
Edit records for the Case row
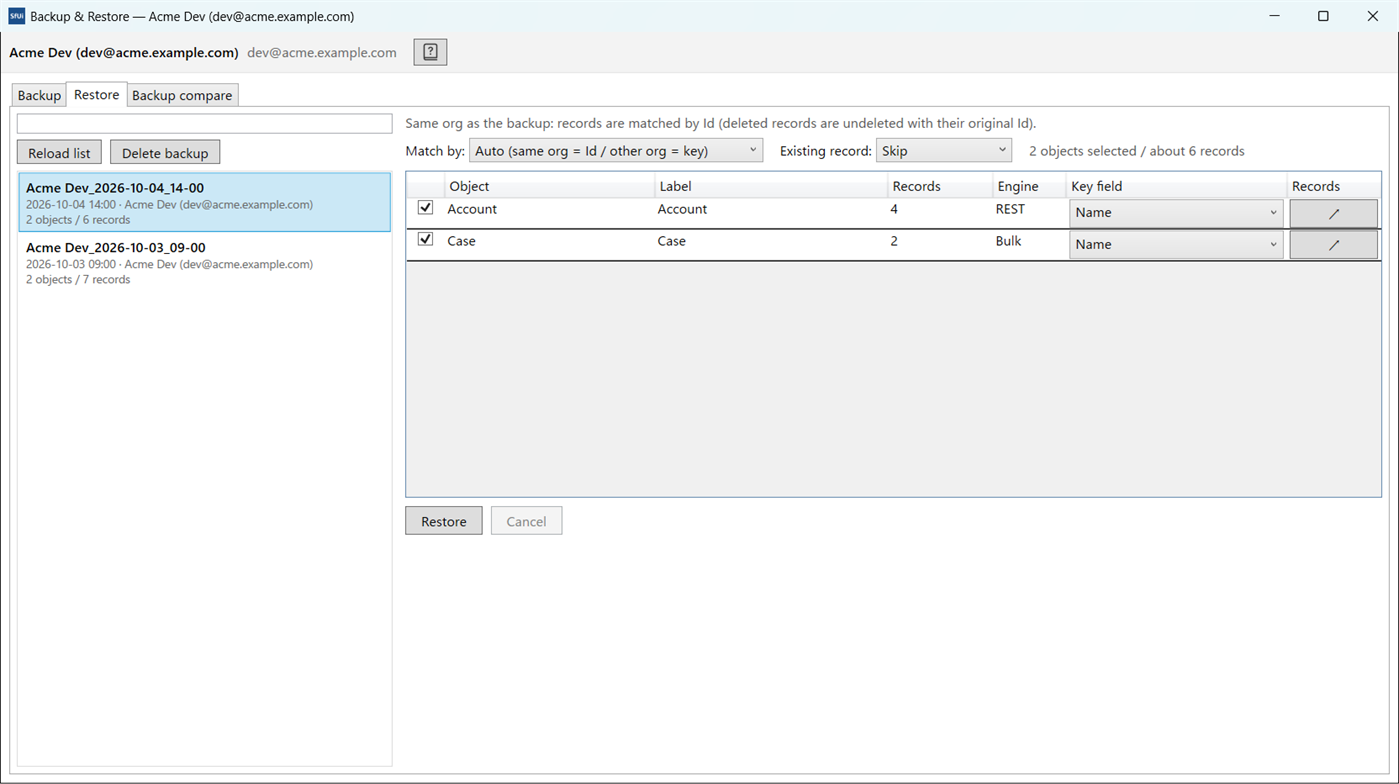click(x=1333, y=245)
